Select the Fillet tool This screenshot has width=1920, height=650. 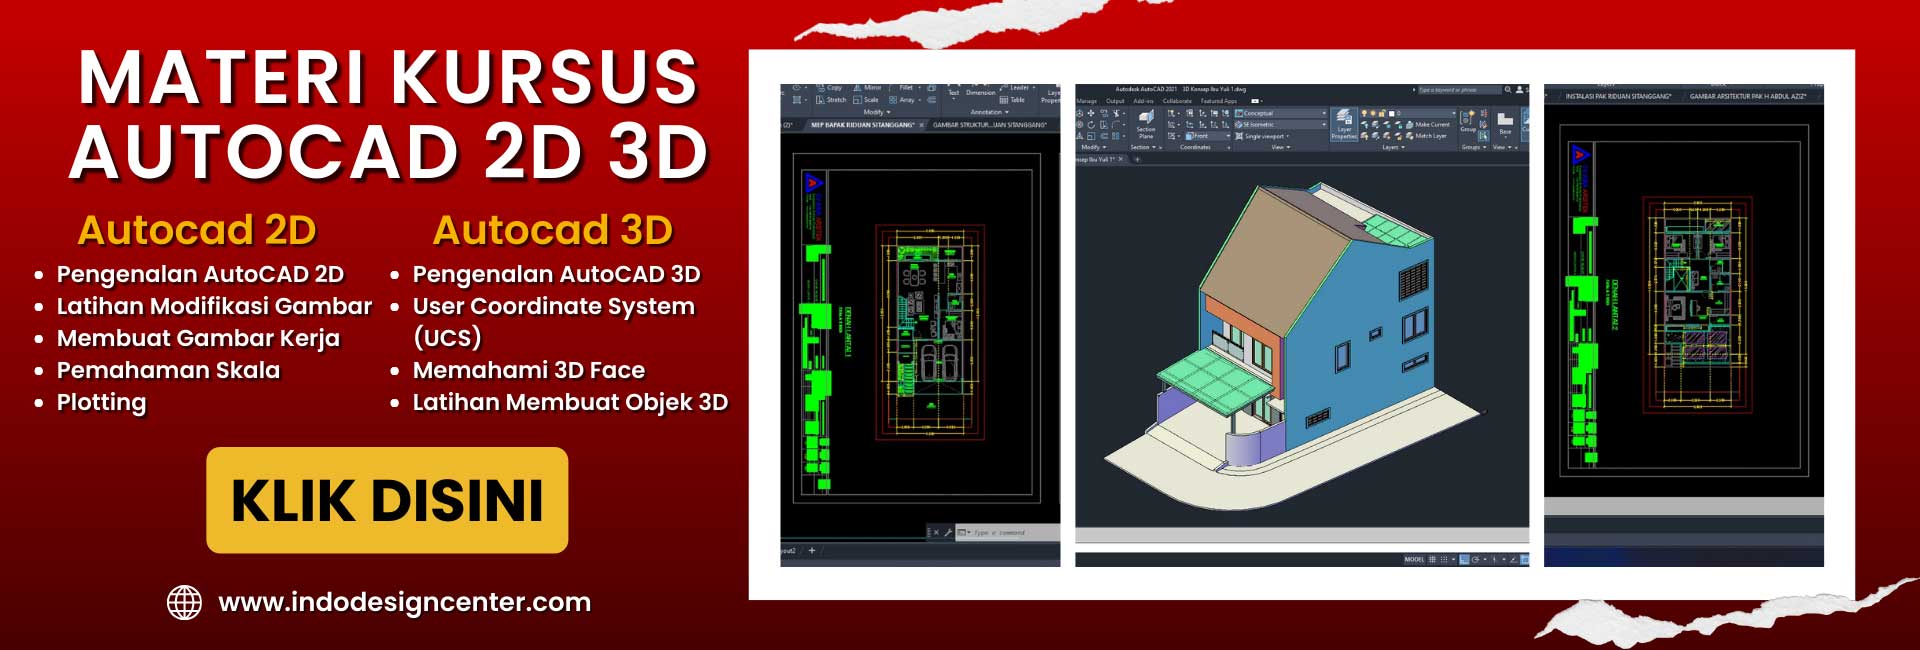[903, 88]
